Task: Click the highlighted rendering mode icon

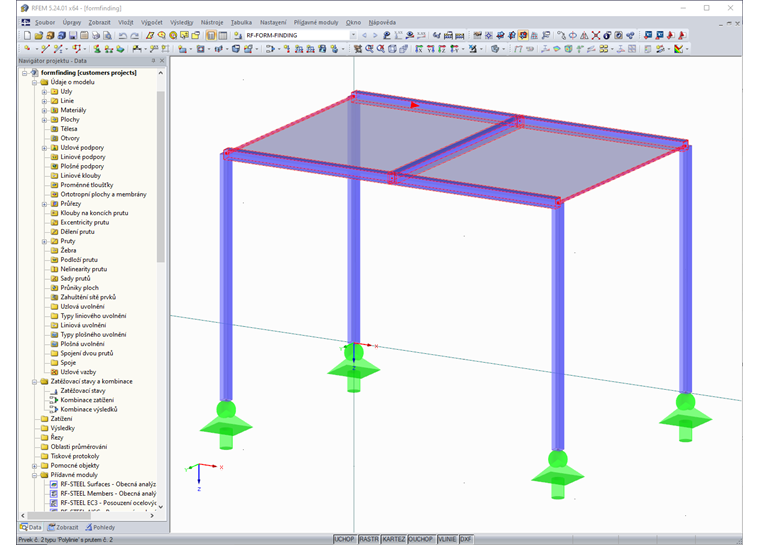Action: pyautogui.click(x=523, y=35)
